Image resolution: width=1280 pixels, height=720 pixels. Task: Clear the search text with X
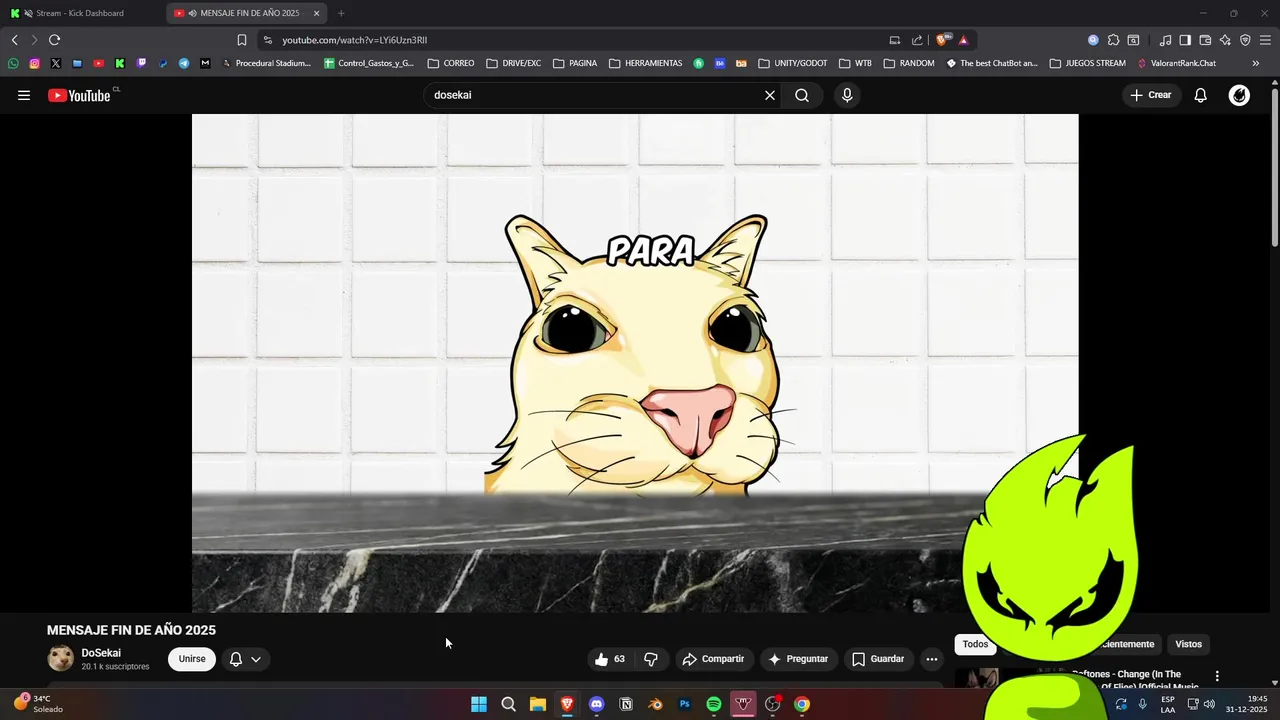click(770, 95)
